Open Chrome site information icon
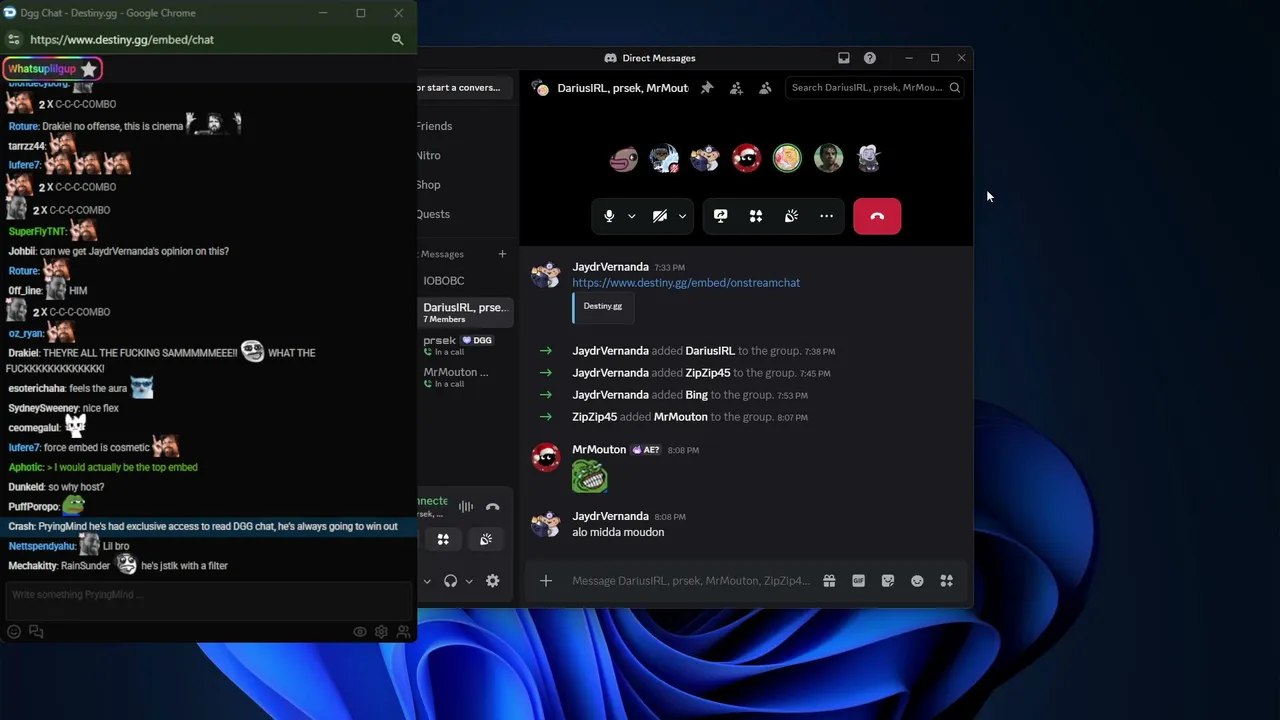This screenshot has width=1280, height=720. pyautogui.click(x=13, y=40)
